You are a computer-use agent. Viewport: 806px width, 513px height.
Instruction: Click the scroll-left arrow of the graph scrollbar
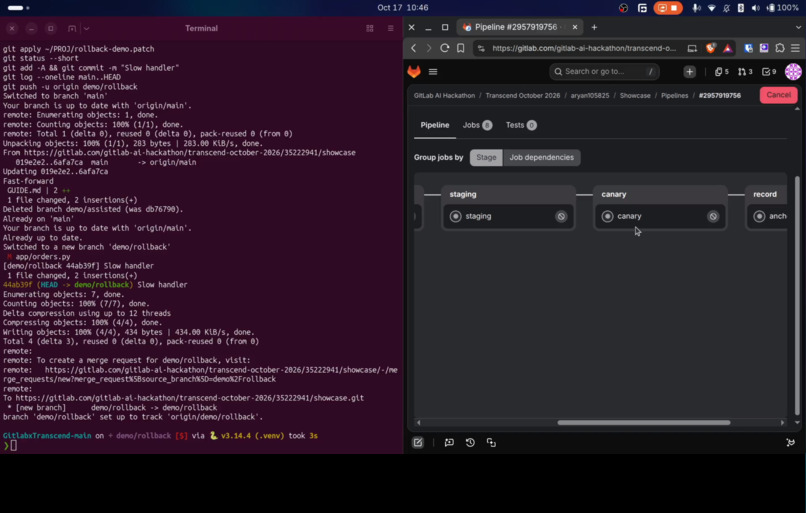pyautogui.click(x=418, y=423)
